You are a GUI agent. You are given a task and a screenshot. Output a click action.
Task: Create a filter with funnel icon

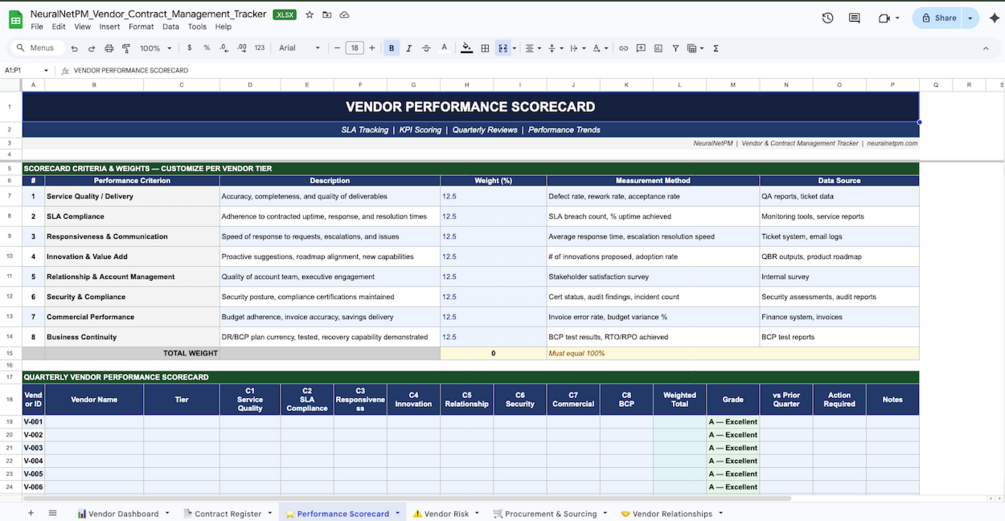(x=676, y=48)
